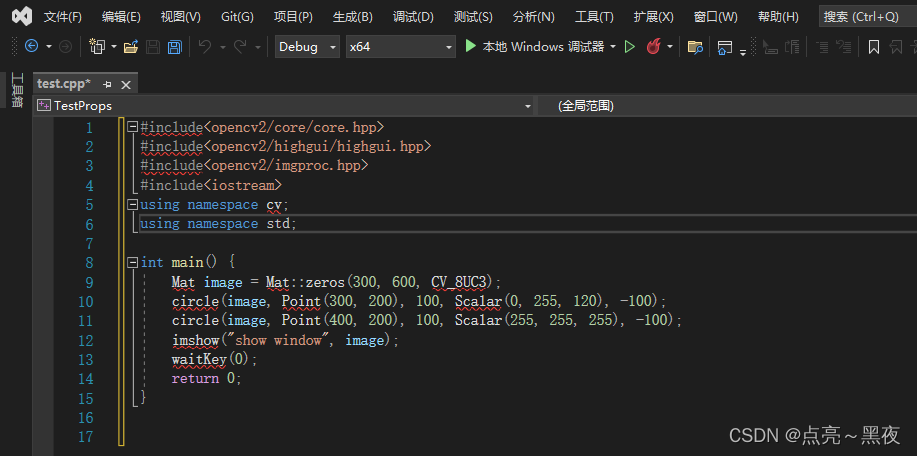The image size is (917, 456).
Task: Click 'std' on line 6
Action: 278,224
